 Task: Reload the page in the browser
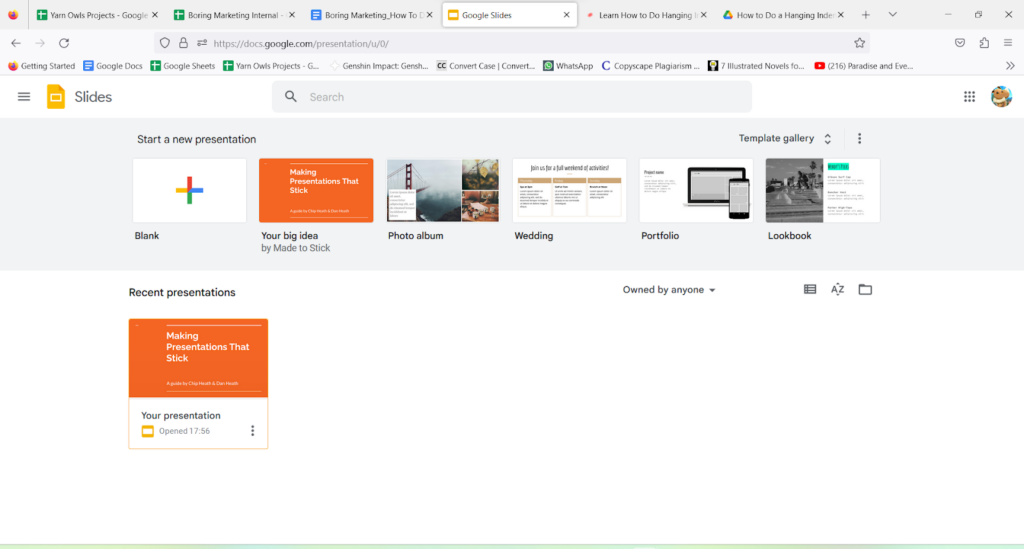click(64, 43)
